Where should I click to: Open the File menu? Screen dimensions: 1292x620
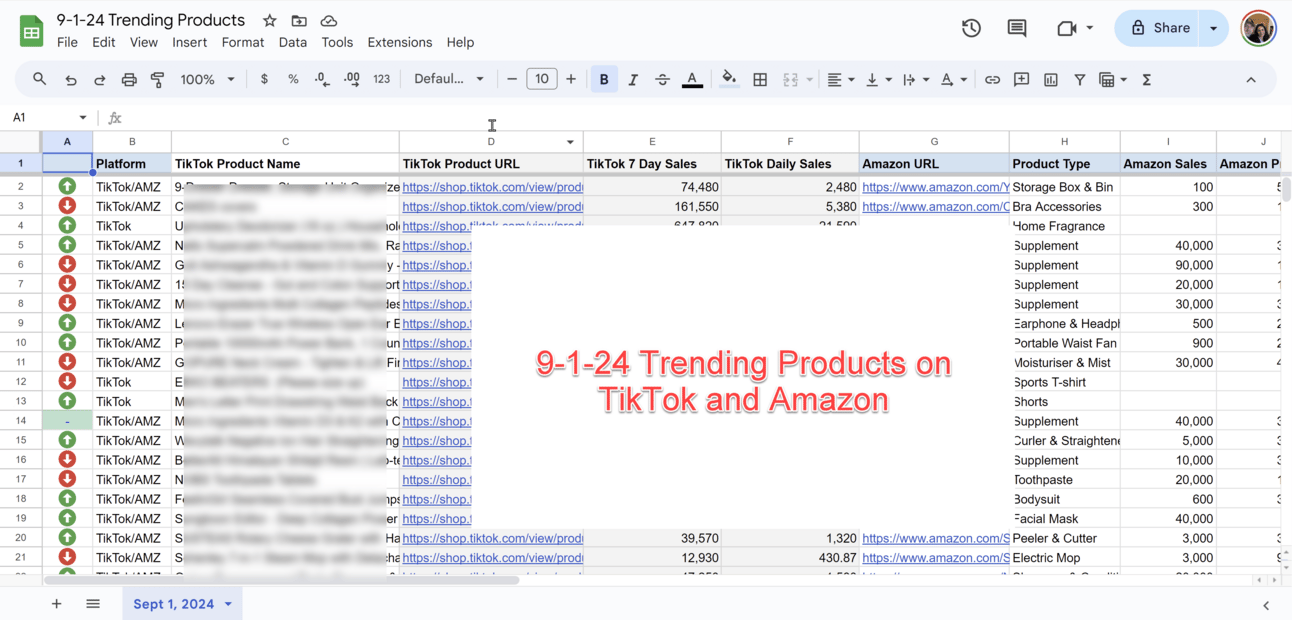pos(67,42)
